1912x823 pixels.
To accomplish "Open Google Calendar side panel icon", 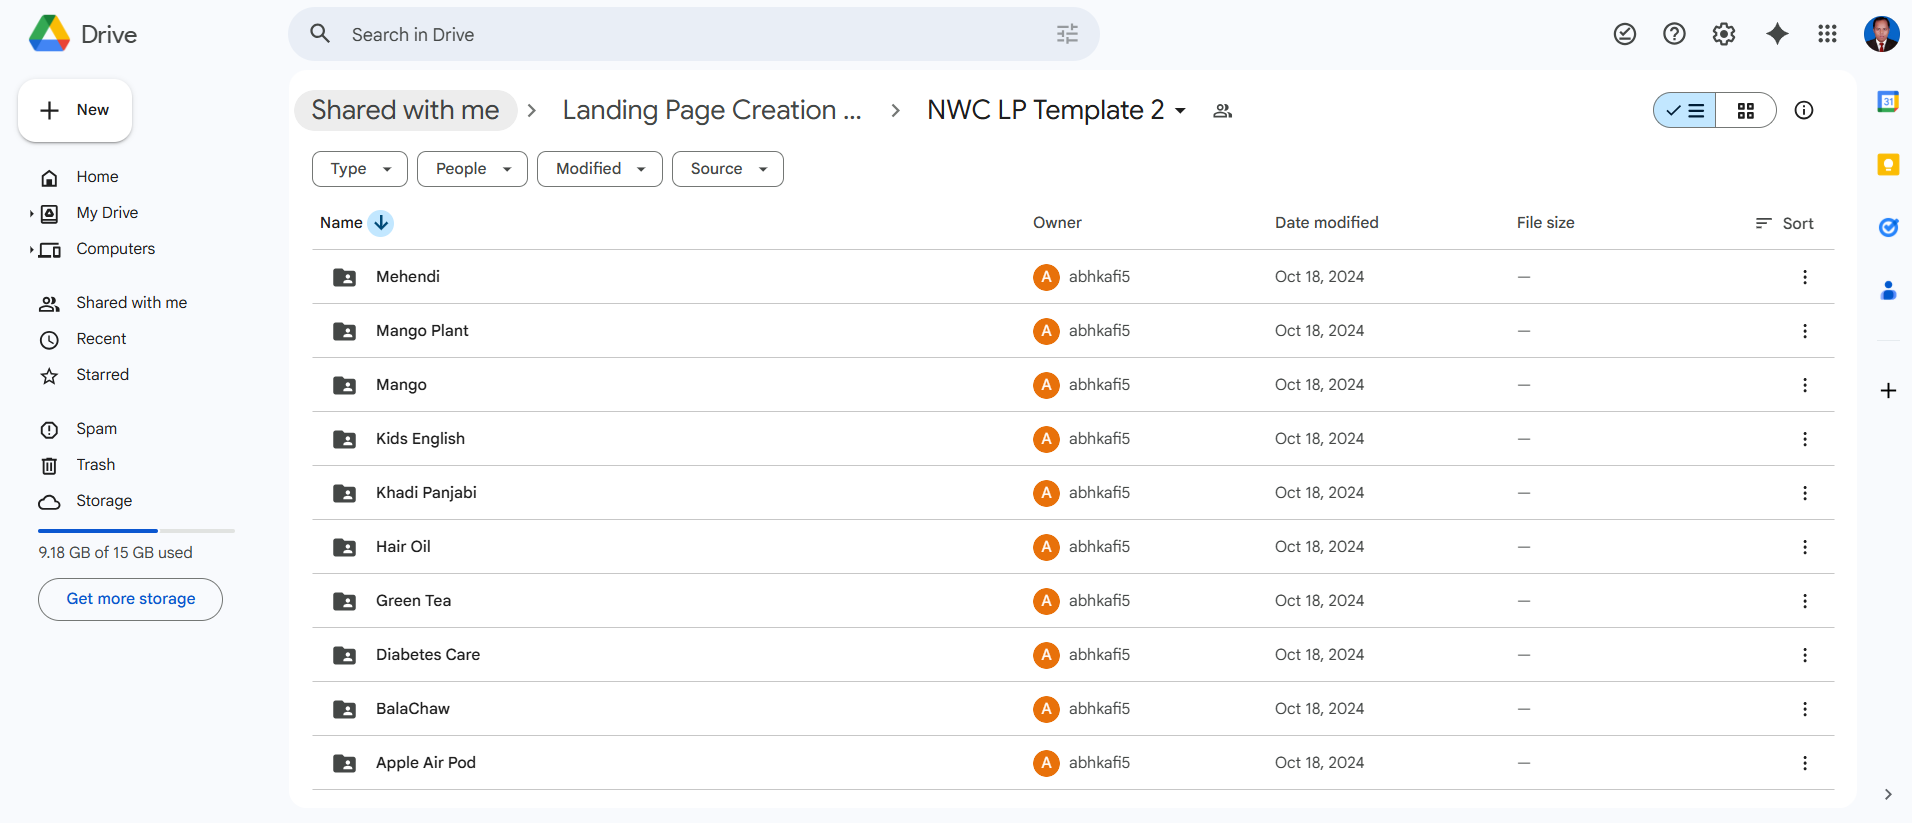I will 1888,102.
